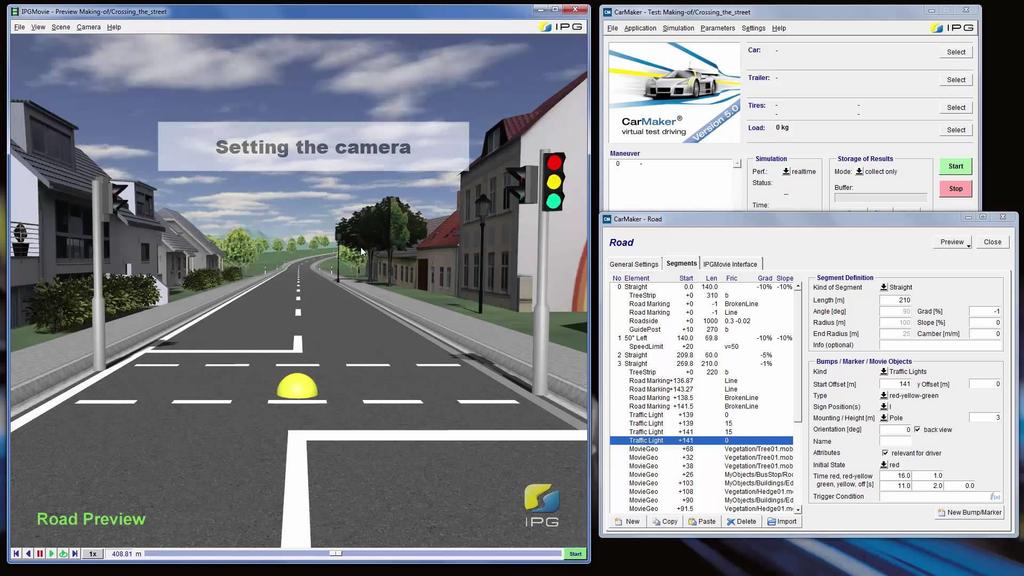
Task: Open the File menu in IPGMovie
Action: pyautogui.click(x=20, y=27)
